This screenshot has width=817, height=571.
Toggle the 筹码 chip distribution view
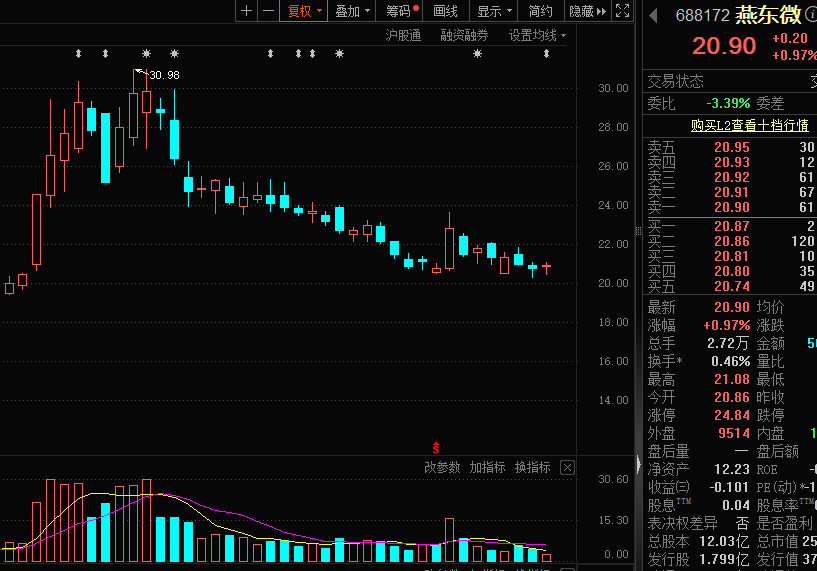coord(402,11)
